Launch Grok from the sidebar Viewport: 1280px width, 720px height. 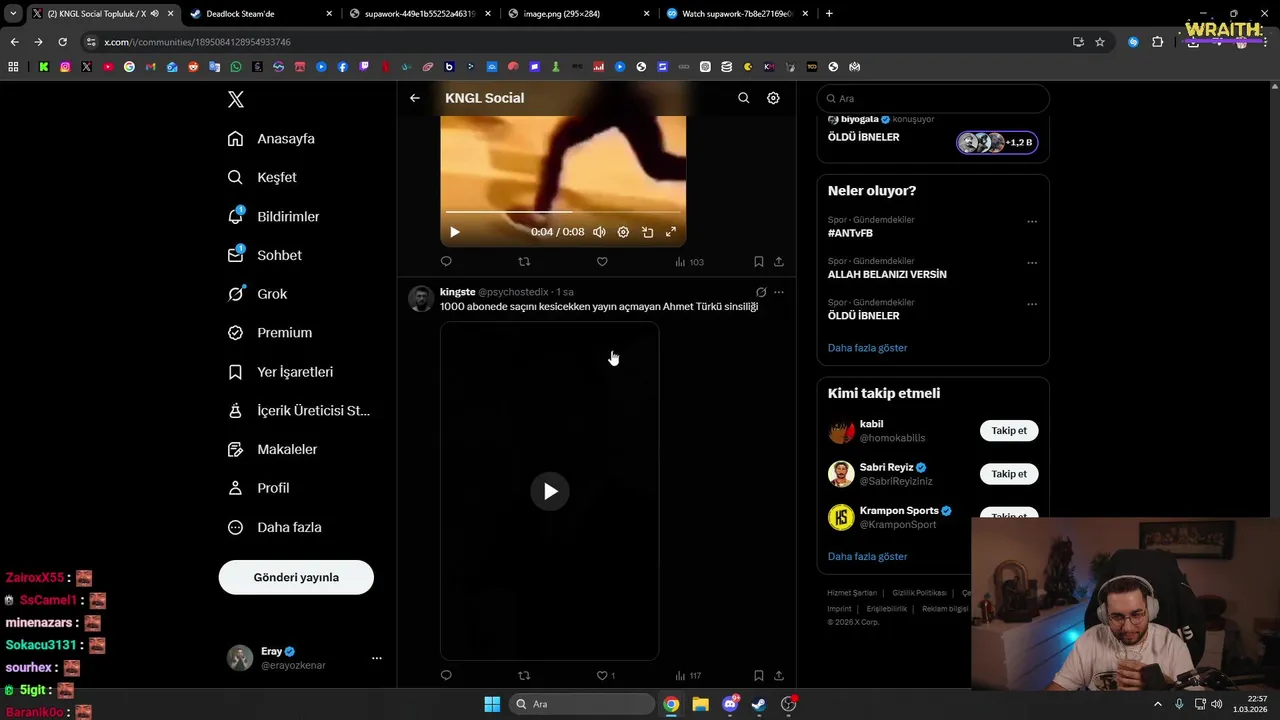[x=257, y=294]
